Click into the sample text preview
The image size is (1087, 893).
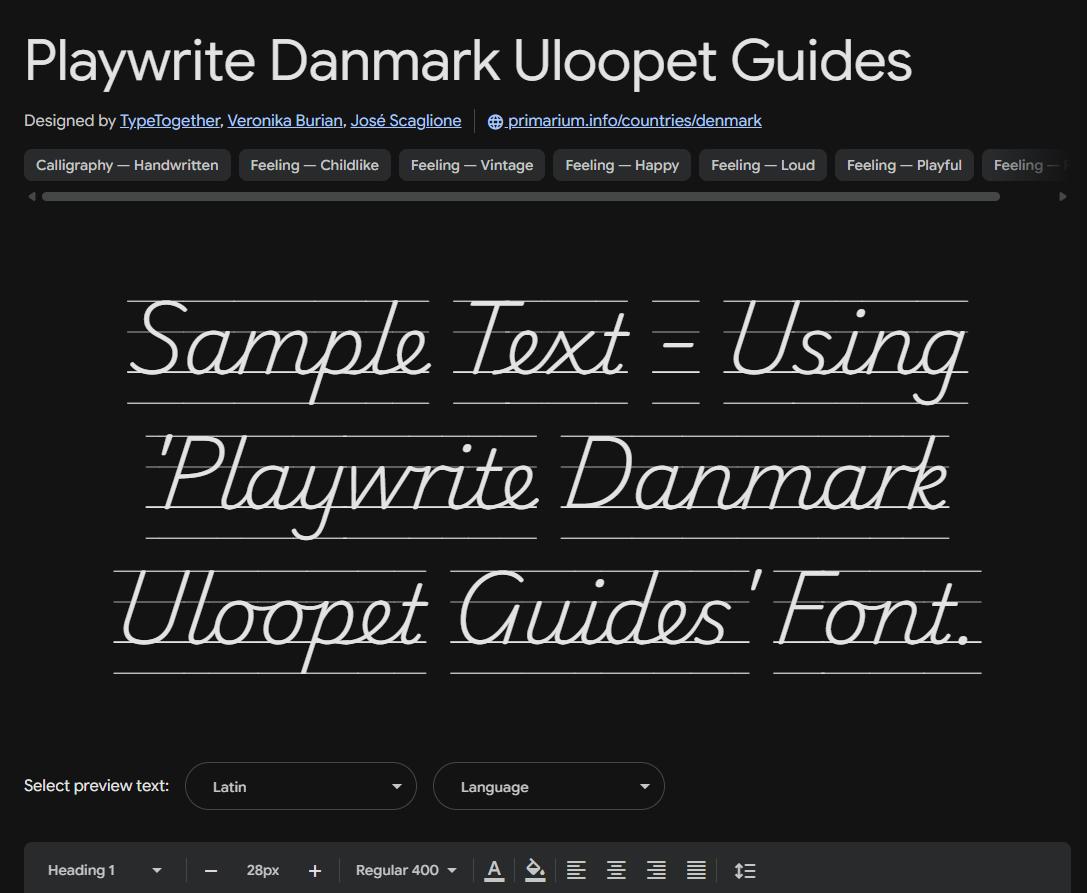(548, 485)
